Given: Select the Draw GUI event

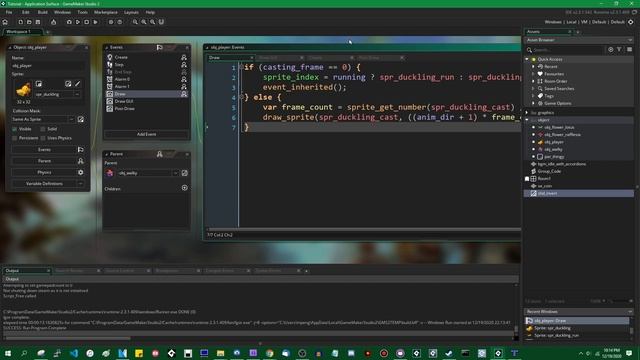Looking at the screenshot, I should [x=124, y=101].
